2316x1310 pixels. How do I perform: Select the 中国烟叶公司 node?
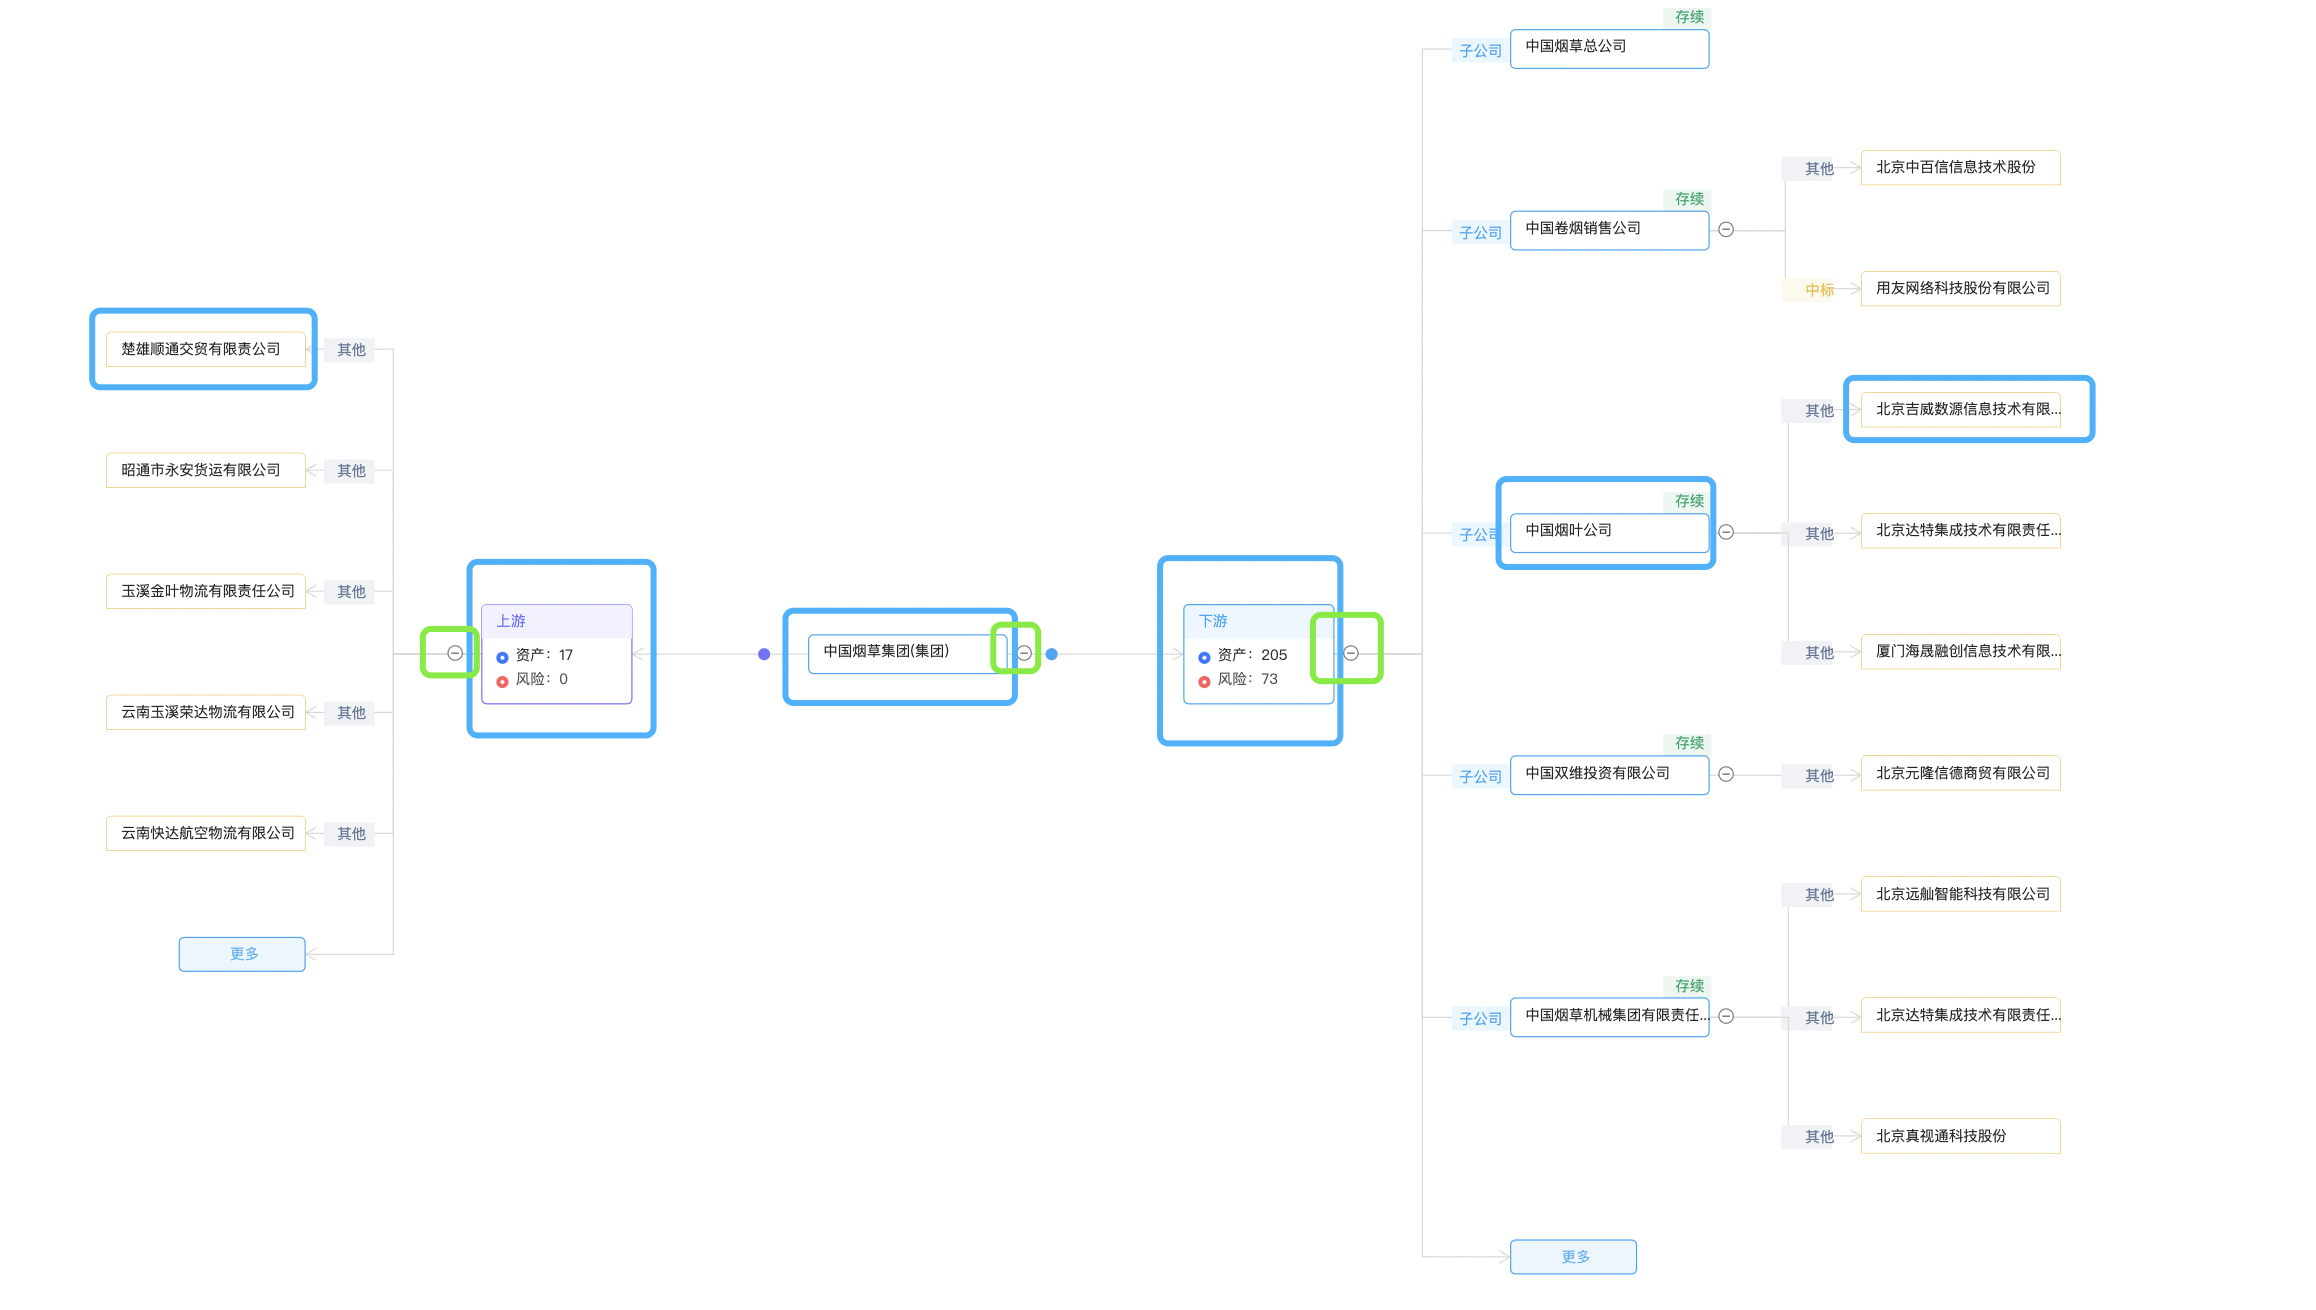(x=1610, y=533)
